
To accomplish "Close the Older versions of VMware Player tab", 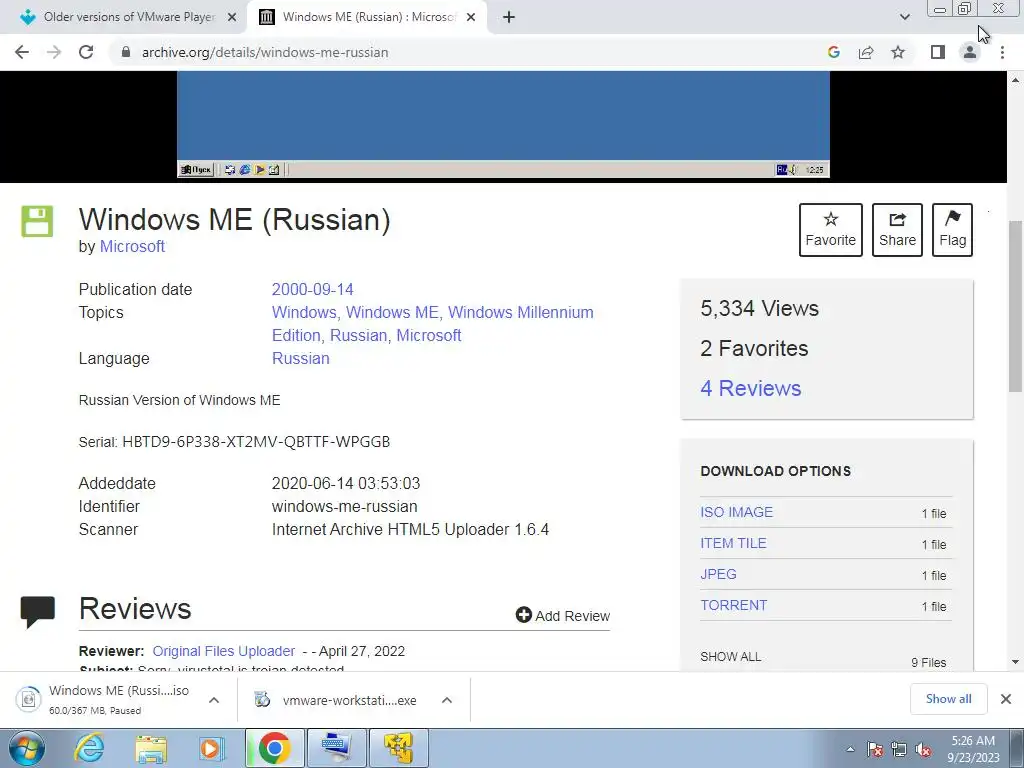I will [232, 18].
